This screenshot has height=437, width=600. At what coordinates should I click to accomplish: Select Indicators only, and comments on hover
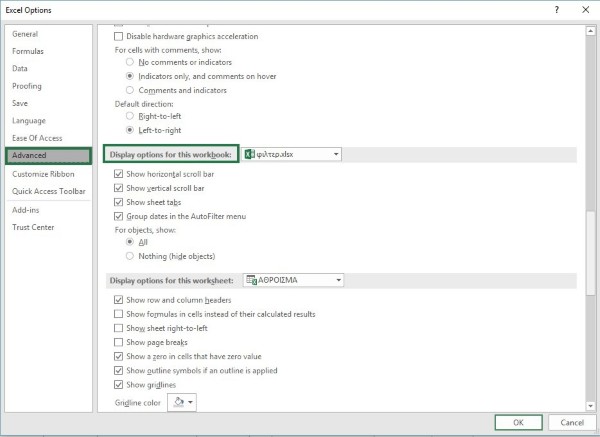(x=130, y=76)
